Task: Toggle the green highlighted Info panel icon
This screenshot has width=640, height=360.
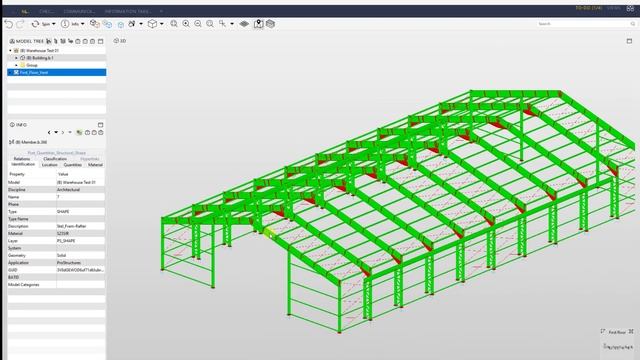Action: (x=79, y=133)
